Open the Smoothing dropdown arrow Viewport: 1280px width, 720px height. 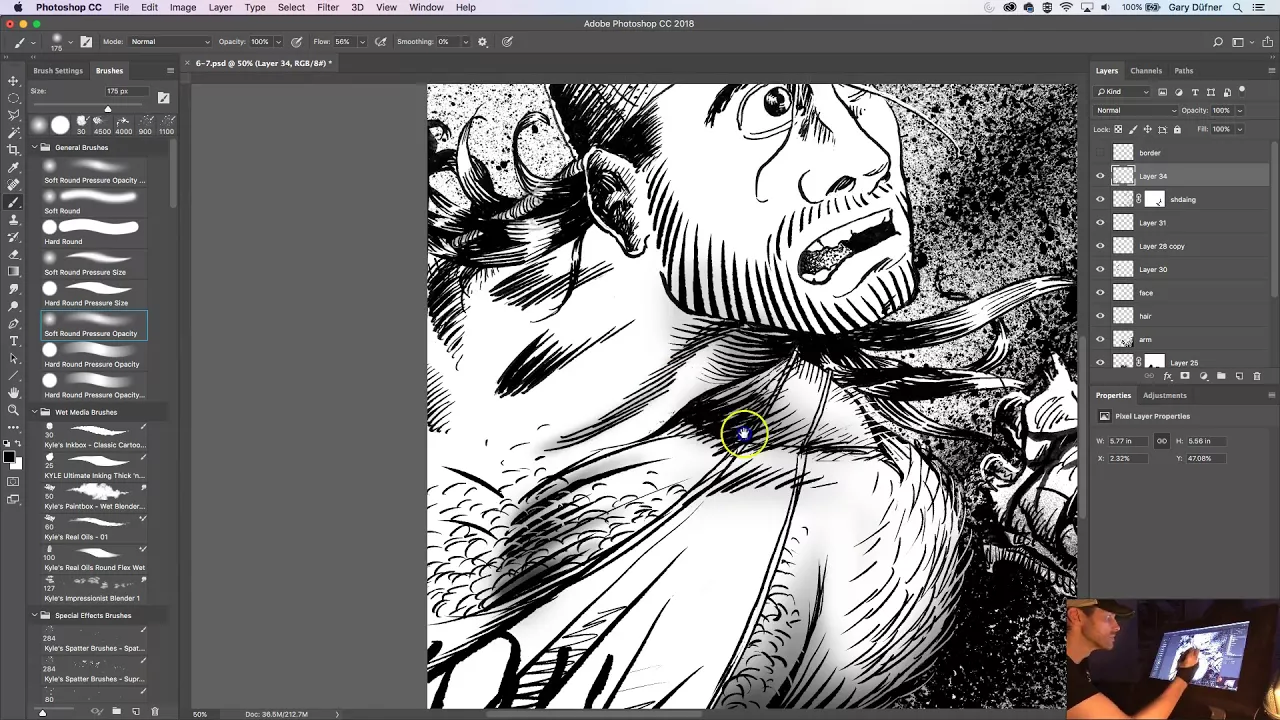click(465, 42)
